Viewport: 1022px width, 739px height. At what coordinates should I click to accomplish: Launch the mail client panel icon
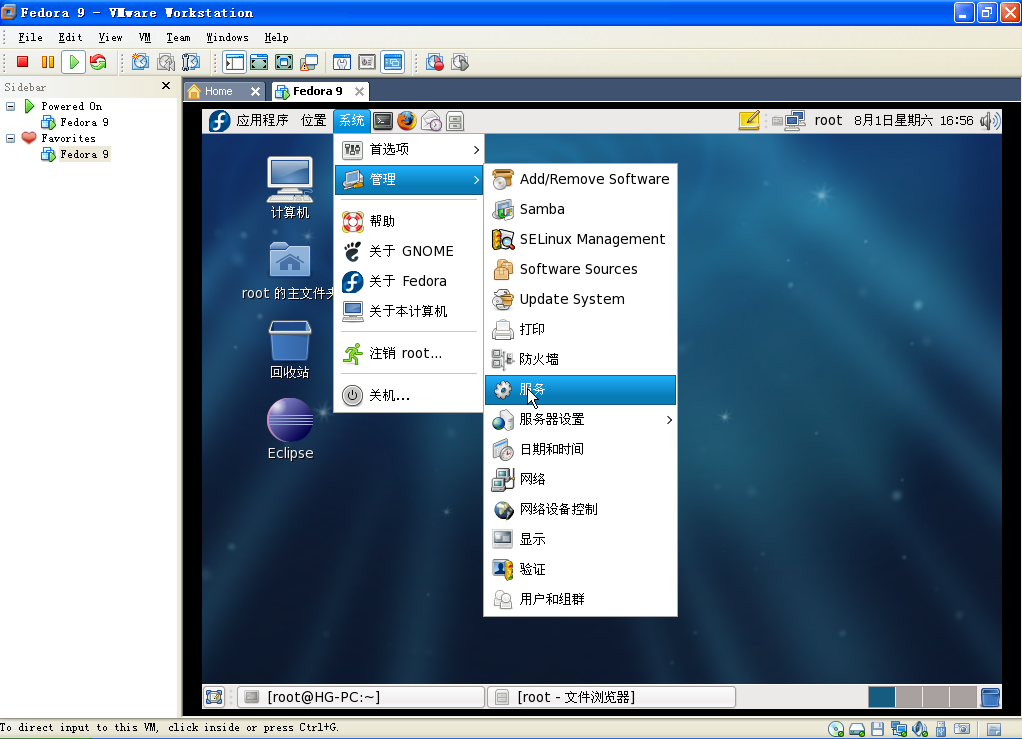pyautogui.click(x=431, y=121)
